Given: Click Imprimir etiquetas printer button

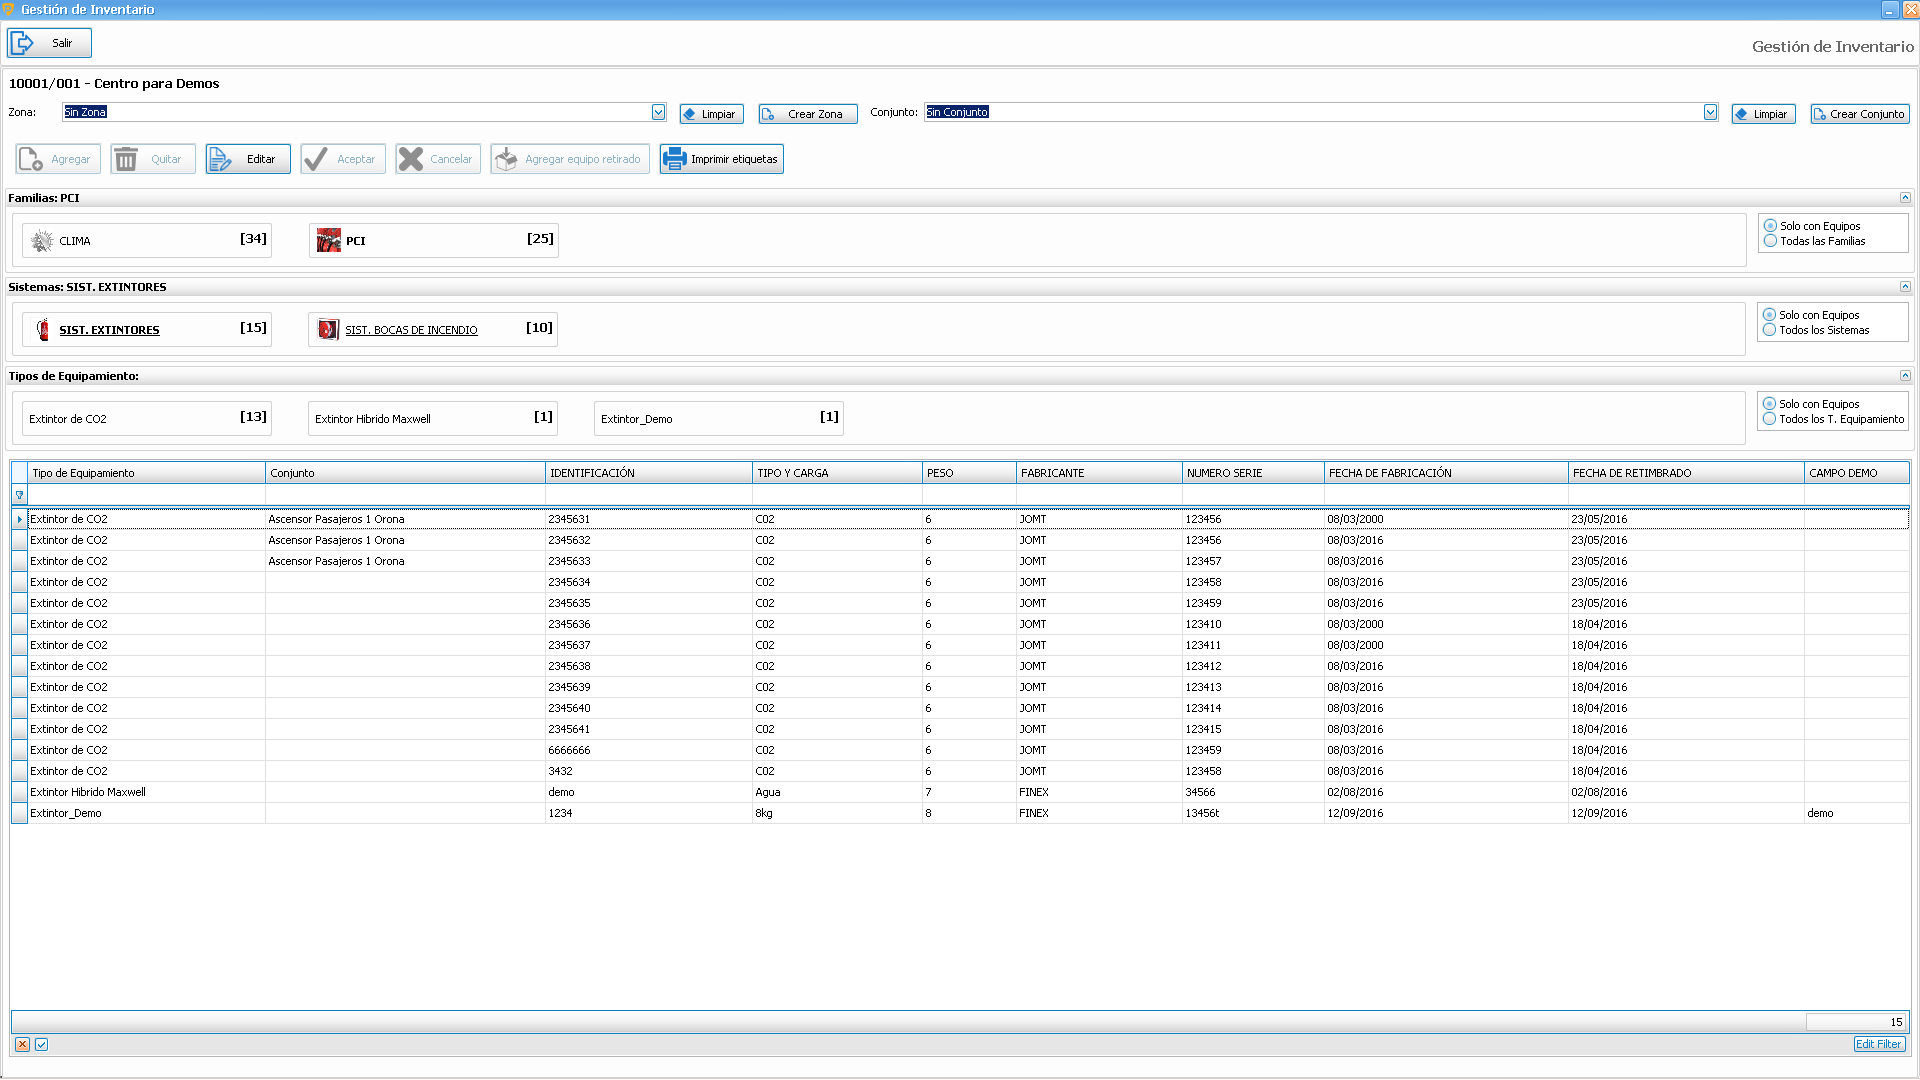Looking at the screenshot, I should point(721,159).
